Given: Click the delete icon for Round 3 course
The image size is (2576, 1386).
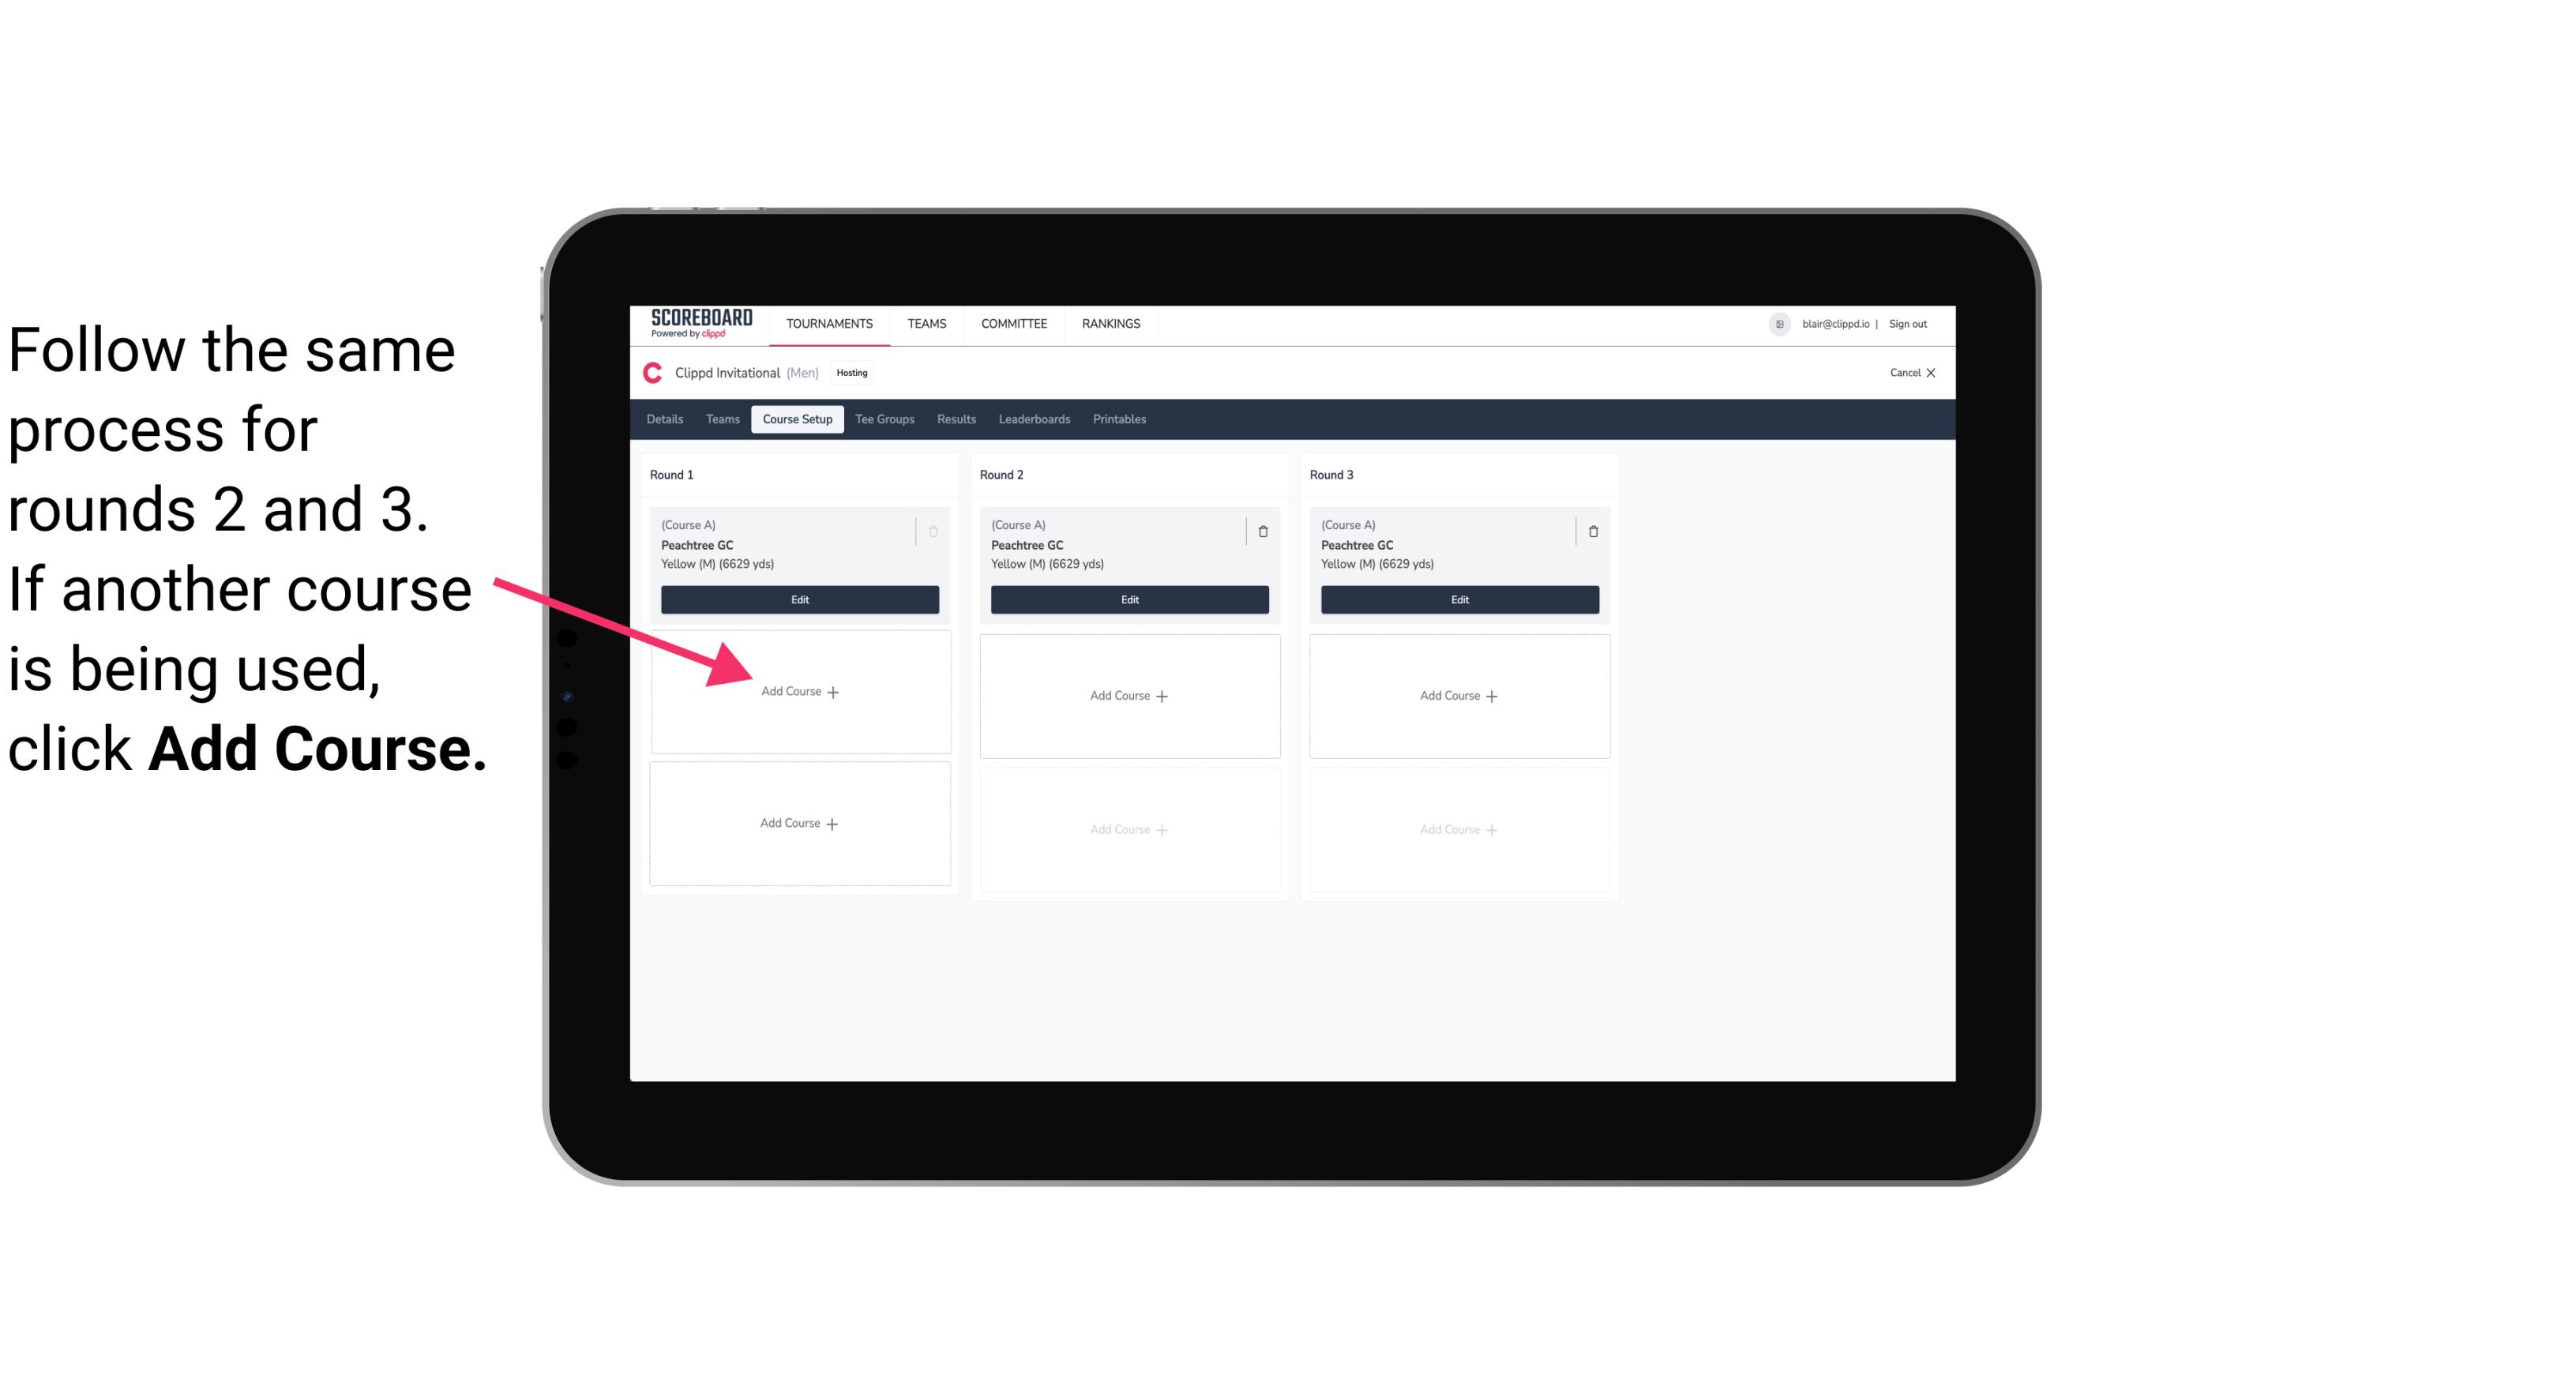Looking at the screenshot, I should click(1587, 531).
